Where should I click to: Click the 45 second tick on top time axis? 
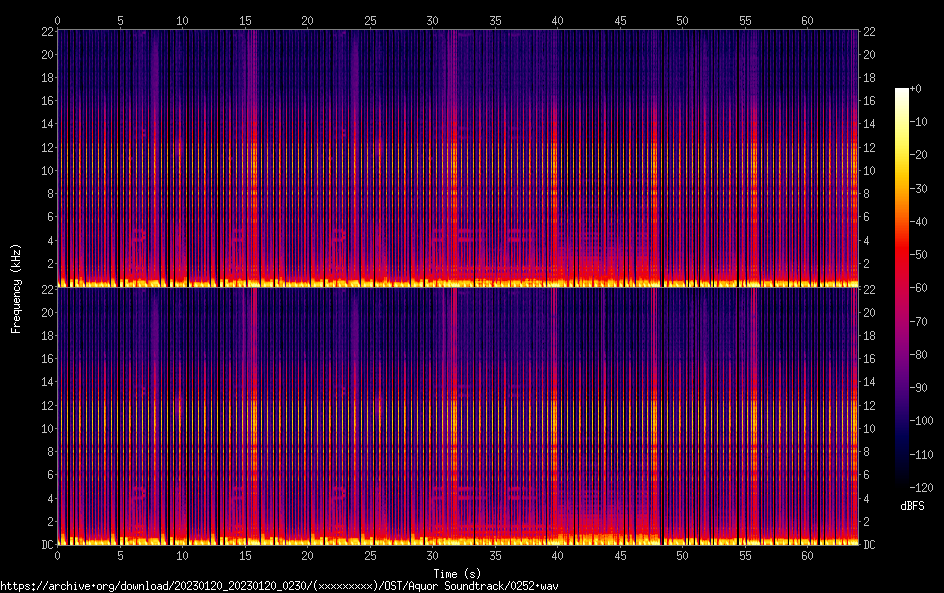pos(620,20)
